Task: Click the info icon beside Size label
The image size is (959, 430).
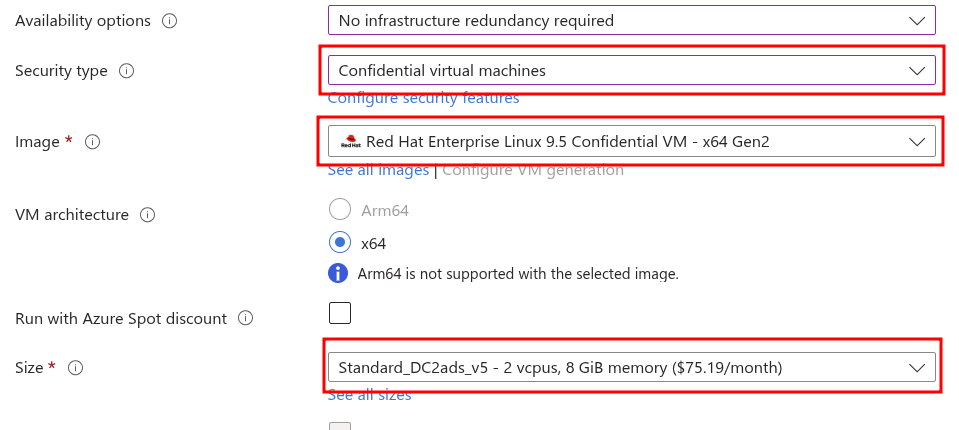Action: [75, 368]
